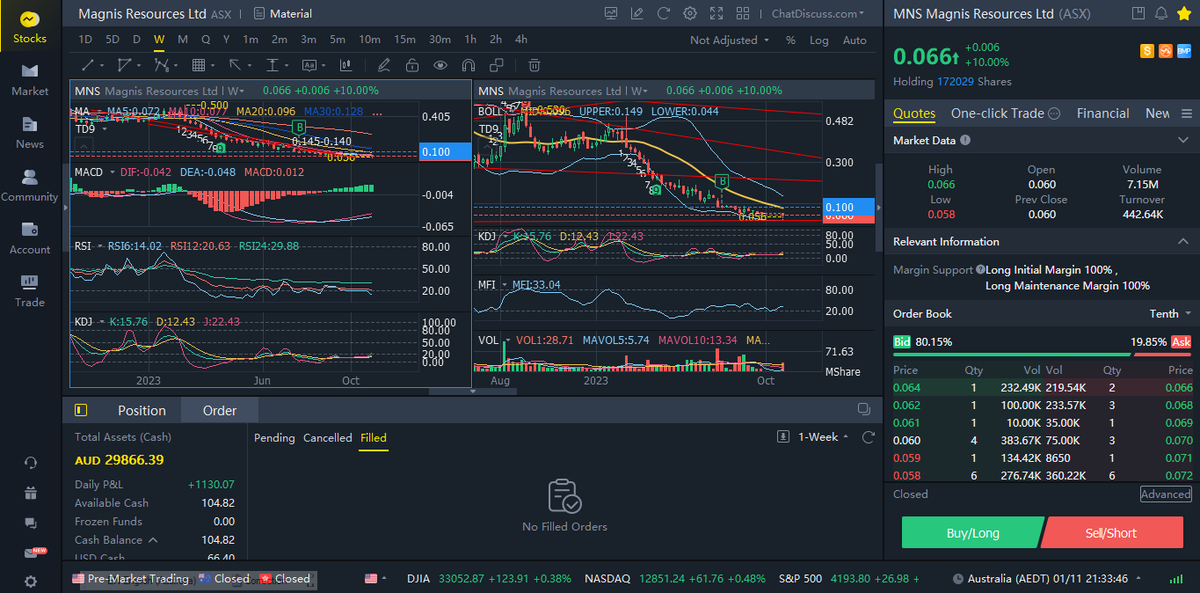Image resolution: width=1200 pixels, height=593 pixels.
Task: Open the Trade section in sidebar
Action: tap(29, 291)
